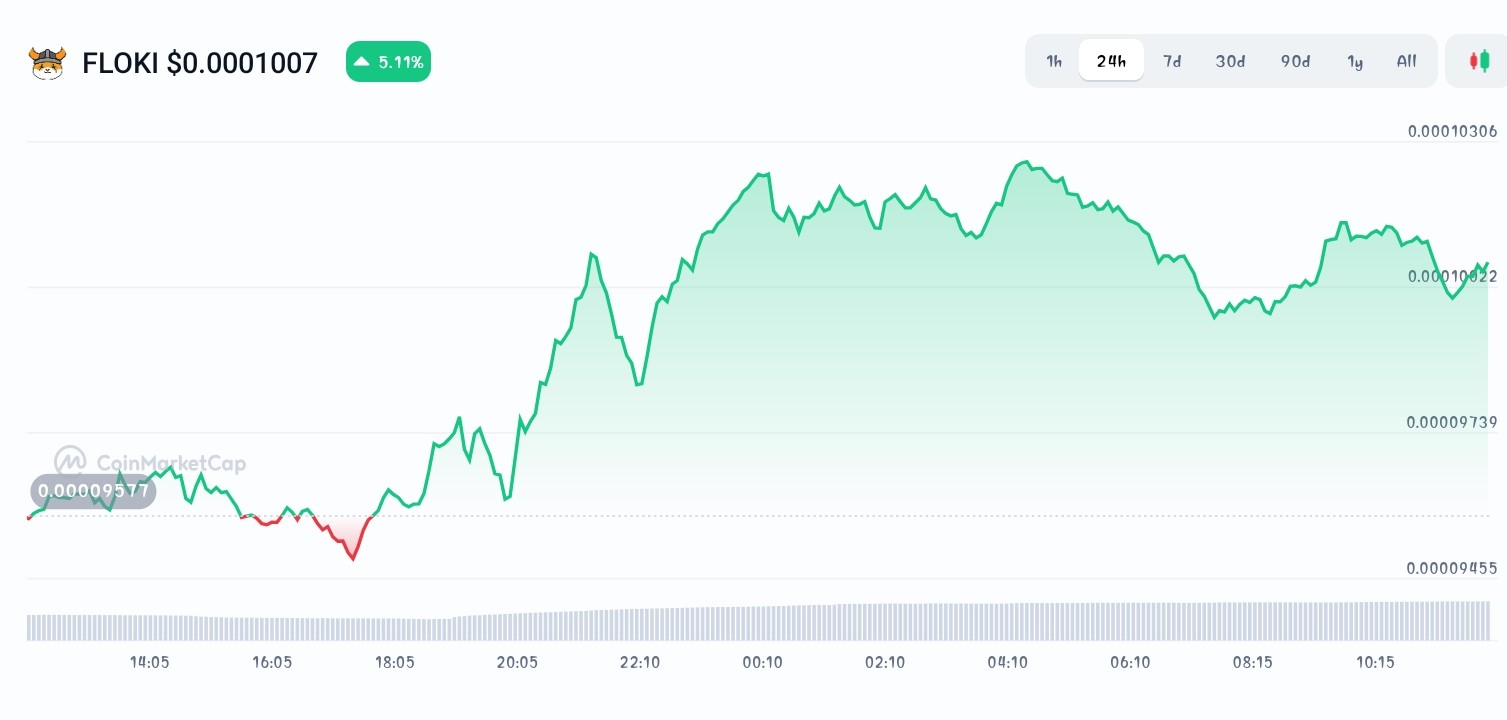Open the 7d timeframe view
1507x720 pixels.
pos(1172,61)
